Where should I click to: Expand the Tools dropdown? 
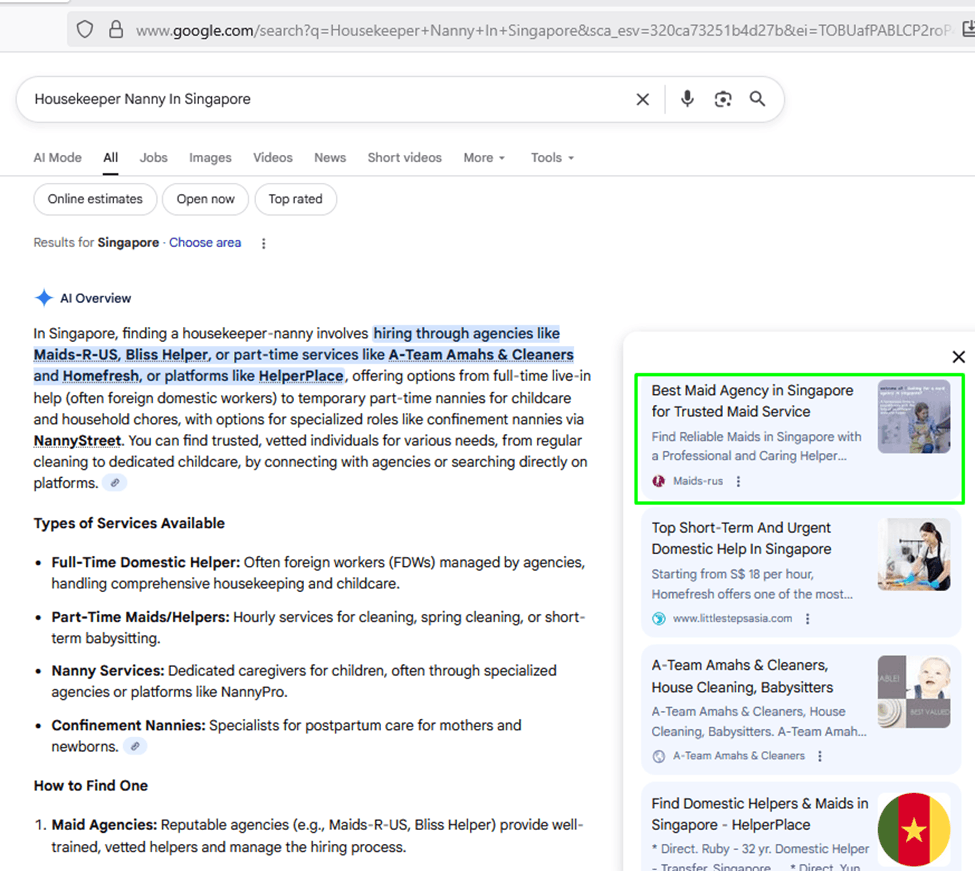552,158
